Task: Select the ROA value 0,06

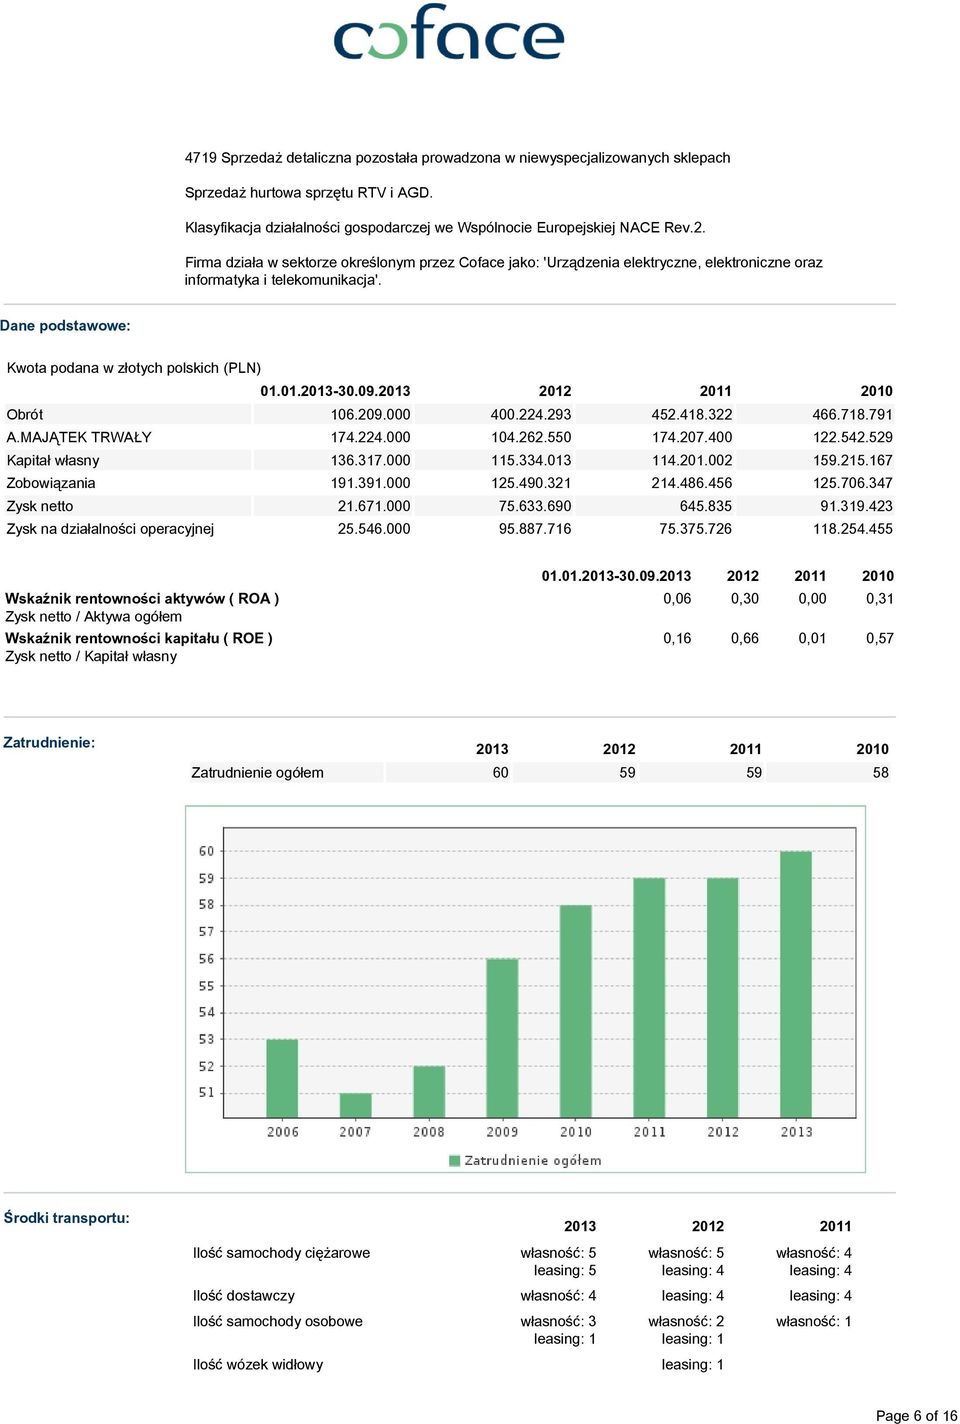Action: point(677,598)
